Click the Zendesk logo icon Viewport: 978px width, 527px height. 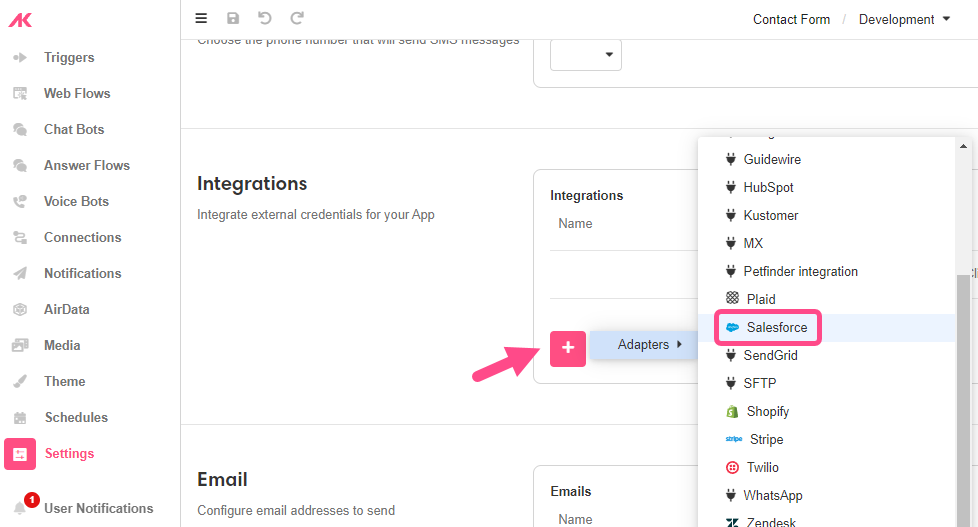click(732, 523)
